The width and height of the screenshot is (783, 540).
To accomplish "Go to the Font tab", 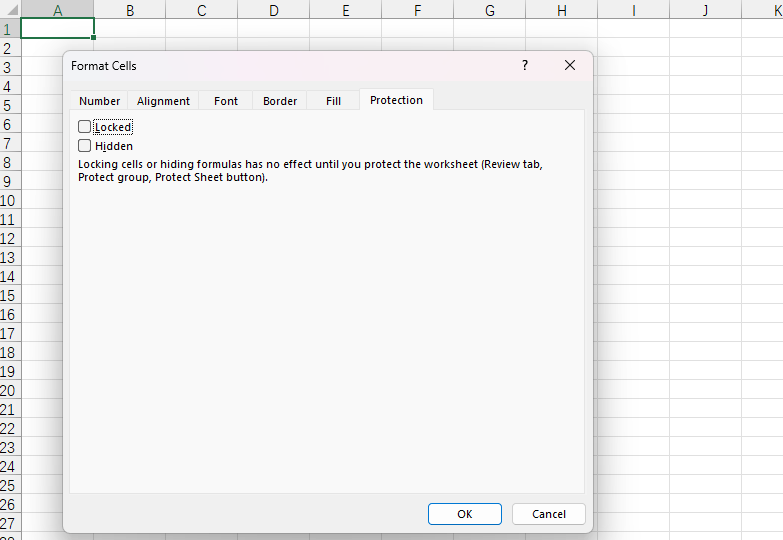I will 226,101.
